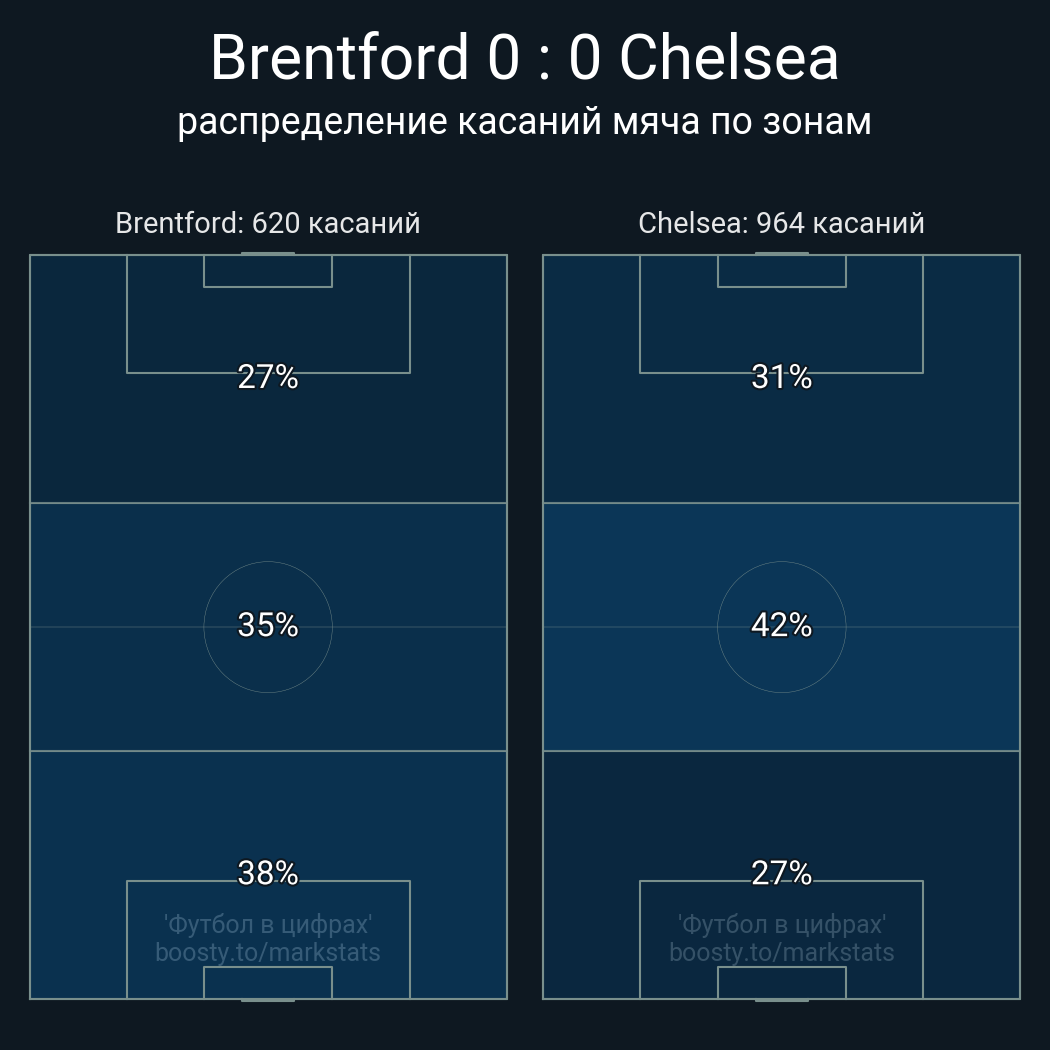
Task: Click the "Brentford 0 : 0 Chelsea" title
Action: [x=524, y=58]
